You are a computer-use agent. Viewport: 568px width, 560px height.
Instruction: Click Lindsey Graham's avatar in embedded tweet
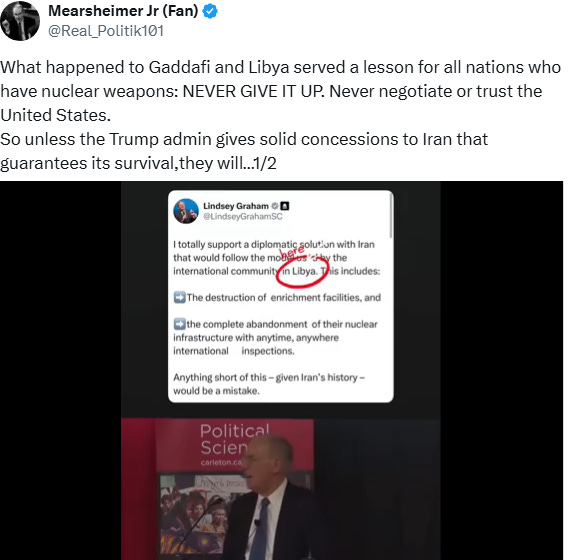(x=186, y=211)
